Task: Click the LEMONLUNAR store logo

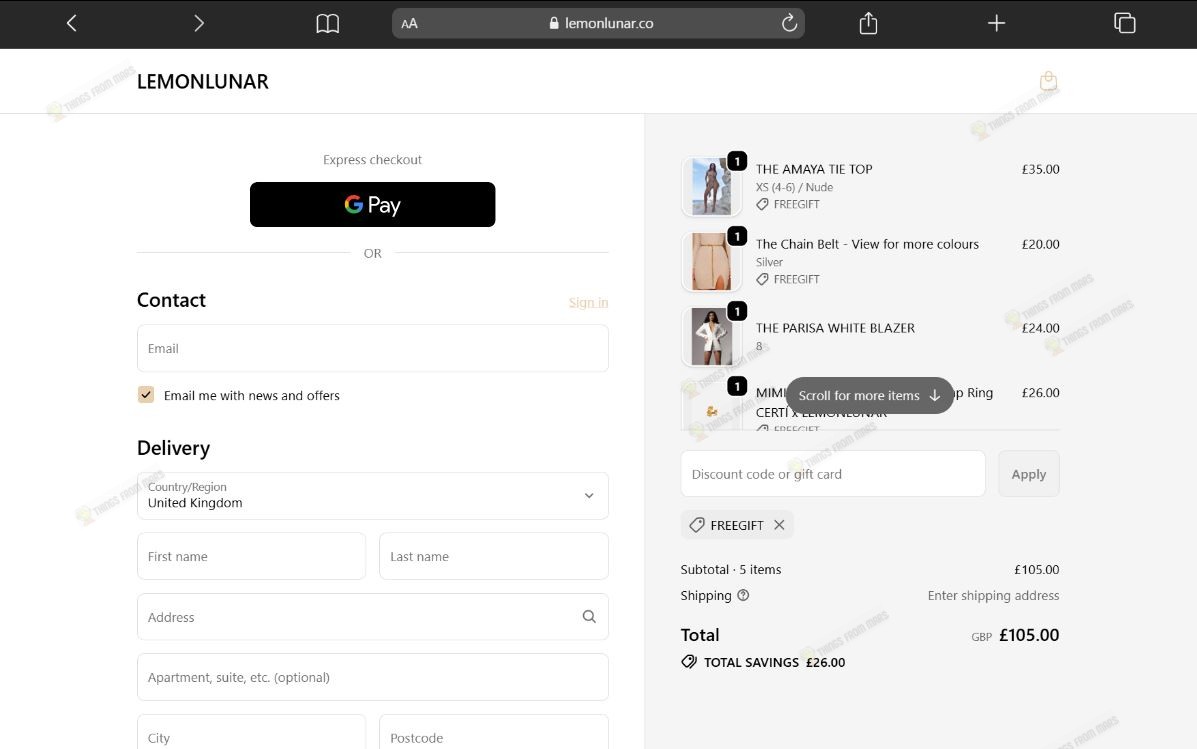Action: pos(203,82)
